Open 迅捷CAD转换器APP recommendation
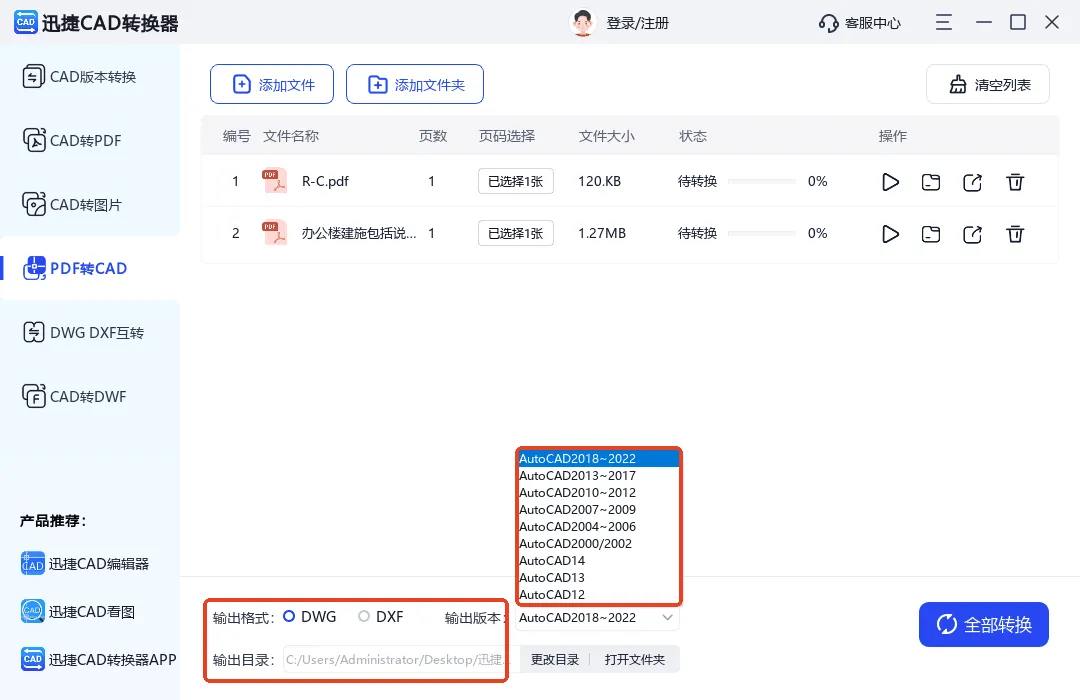Viewport: 1080px width, 700px height. coord(98,659)
